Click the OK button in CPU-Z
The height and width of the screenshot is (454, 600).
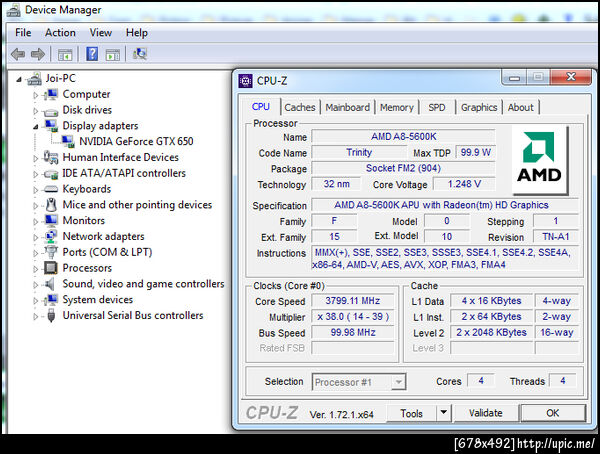(553, 413)
